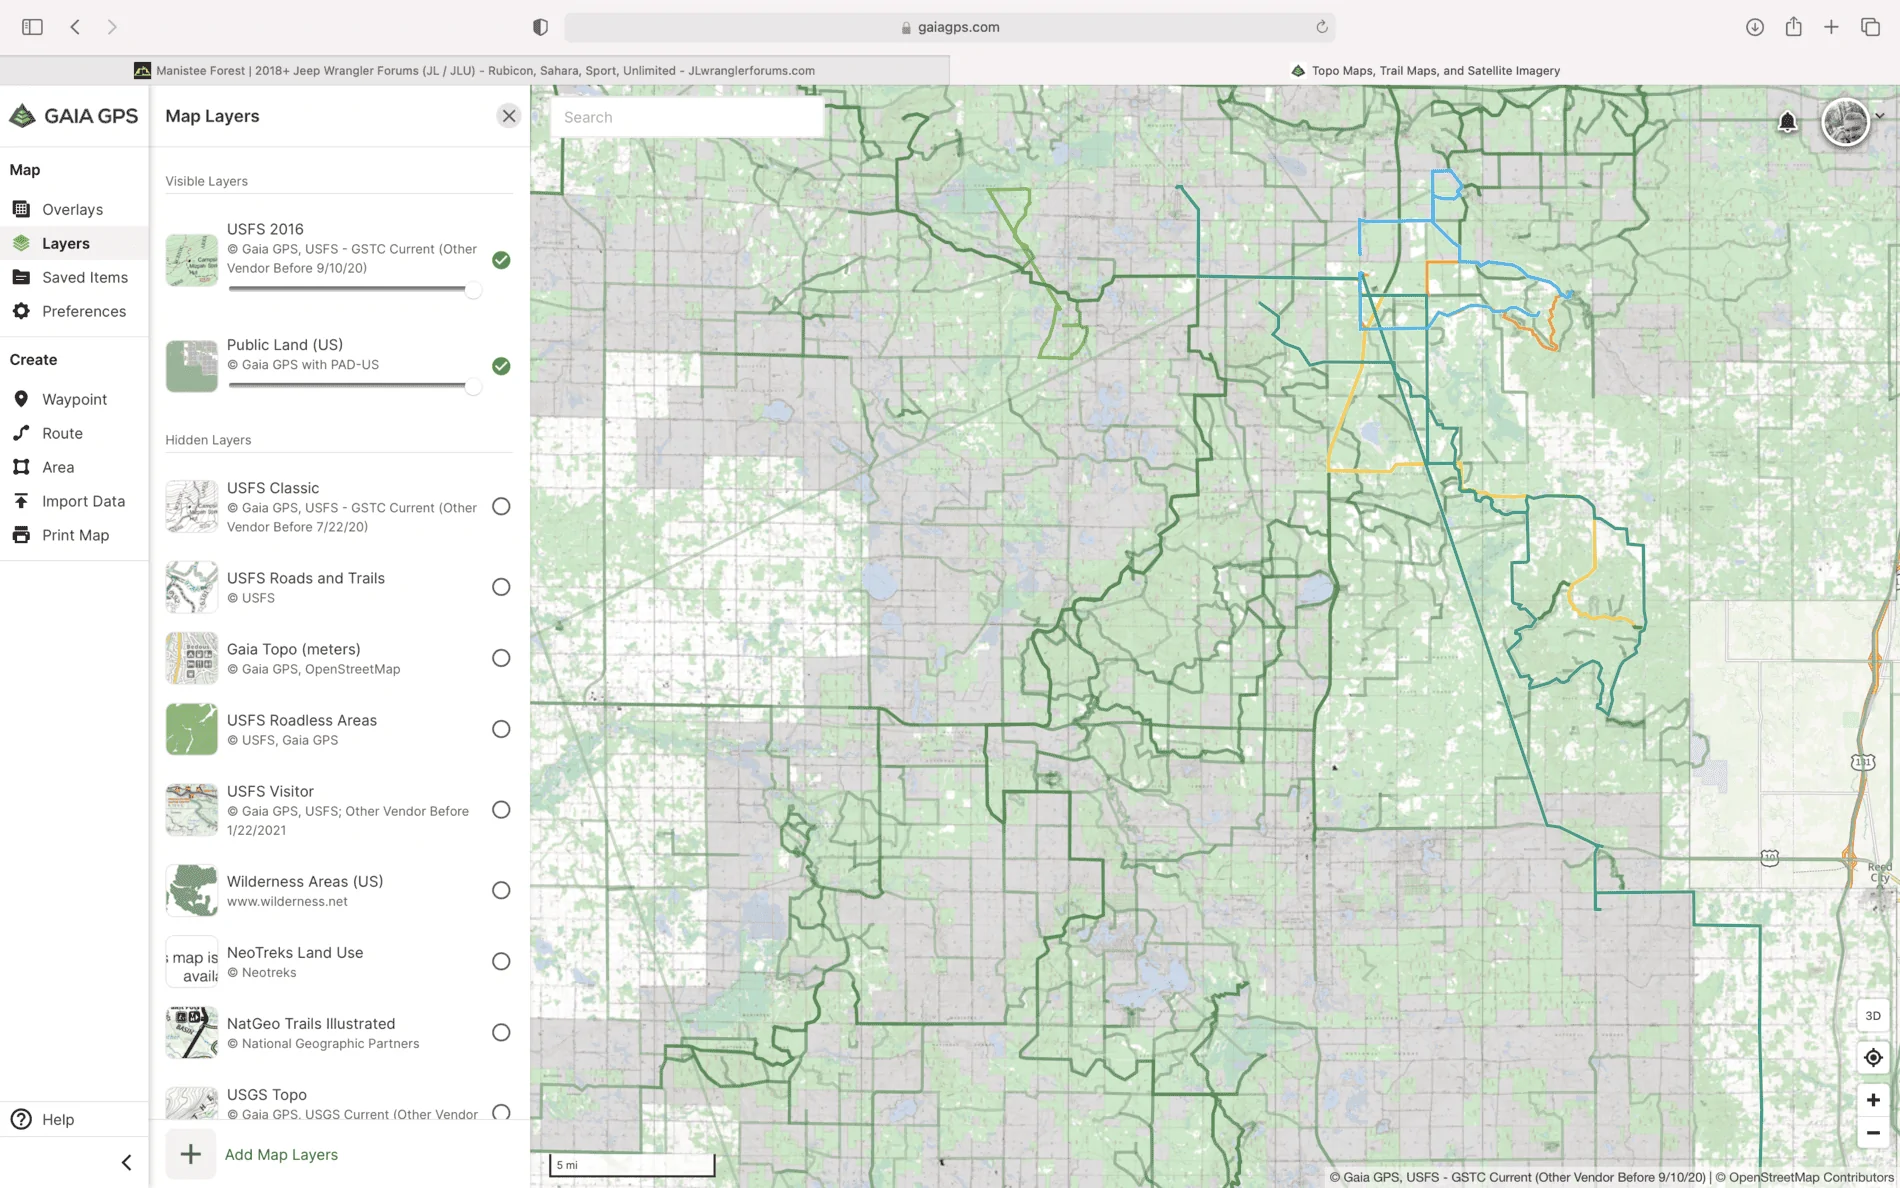Click the Print Map printer icon
This screenshot has width=1900, height=1188.
point(21,535)
